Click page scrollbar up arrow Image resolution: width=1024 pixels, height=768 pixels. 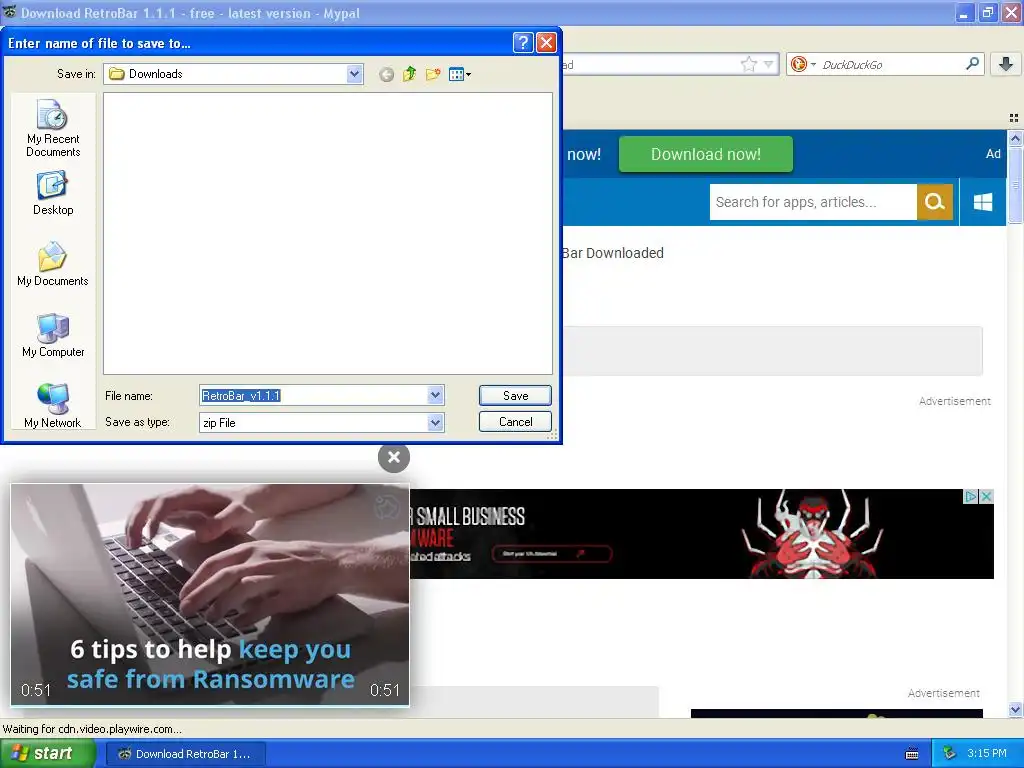coord(1015,138)
